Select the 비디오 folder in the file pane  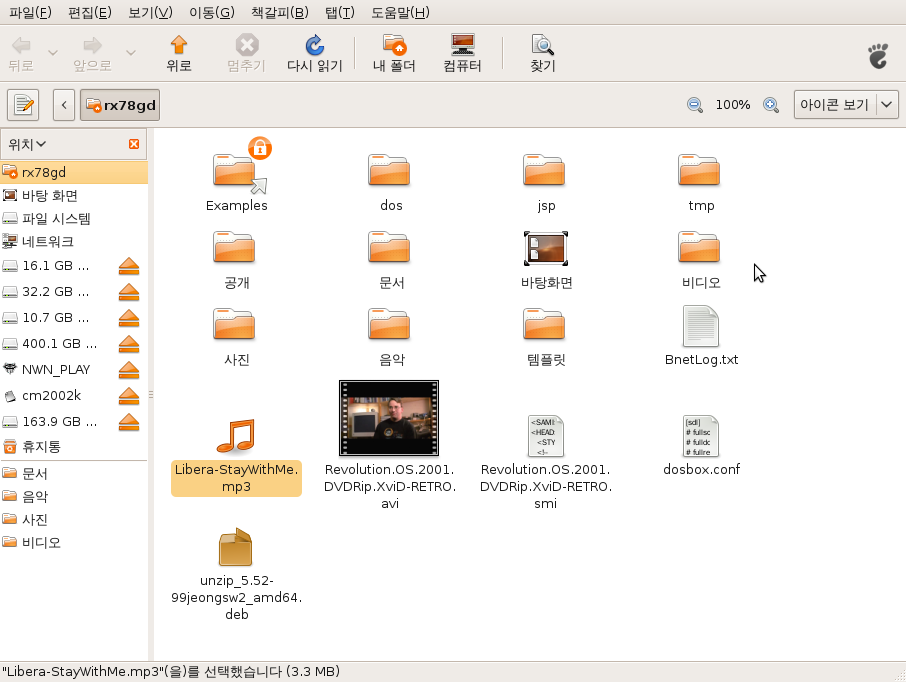[699, 247]
